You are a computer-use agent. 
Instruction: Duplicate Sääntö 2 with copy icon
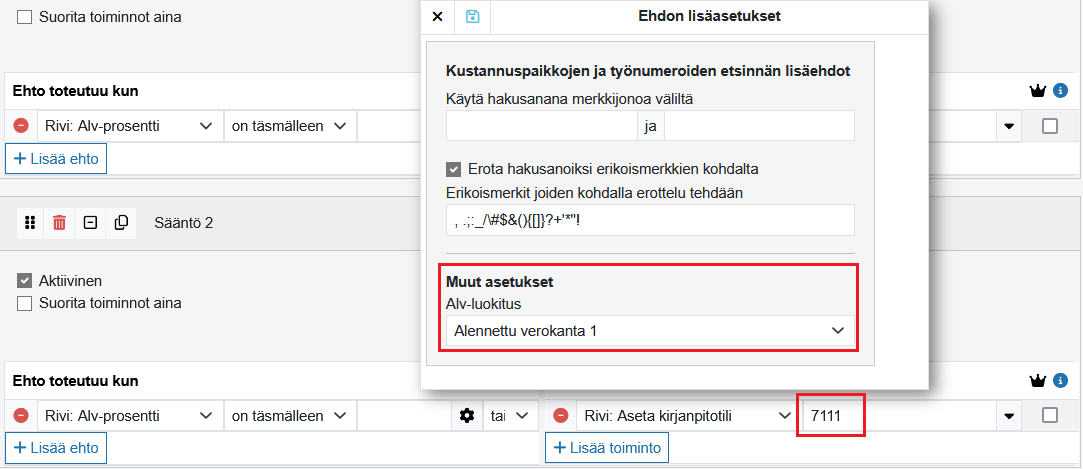click(121, 223)
